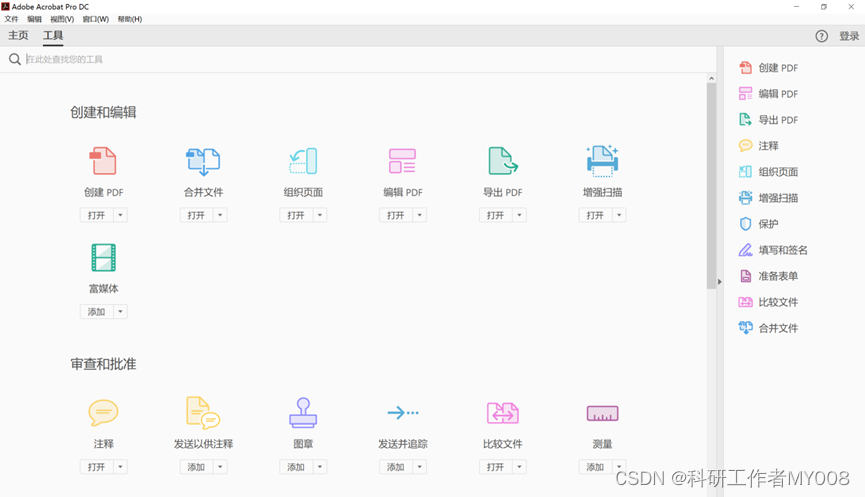Viewport: 865px width, 497px height.
Task: Click 打开 button under 注释
Action: tap(97, 467)
